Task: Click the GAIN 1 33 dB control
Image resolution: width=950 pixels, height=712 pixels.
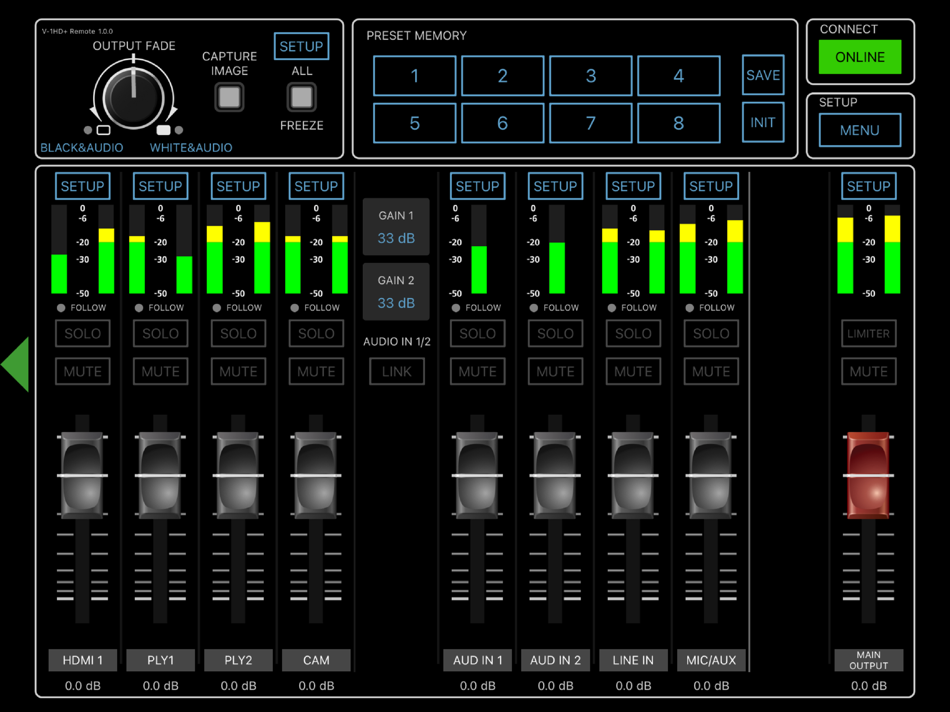Action: point(396,227)
